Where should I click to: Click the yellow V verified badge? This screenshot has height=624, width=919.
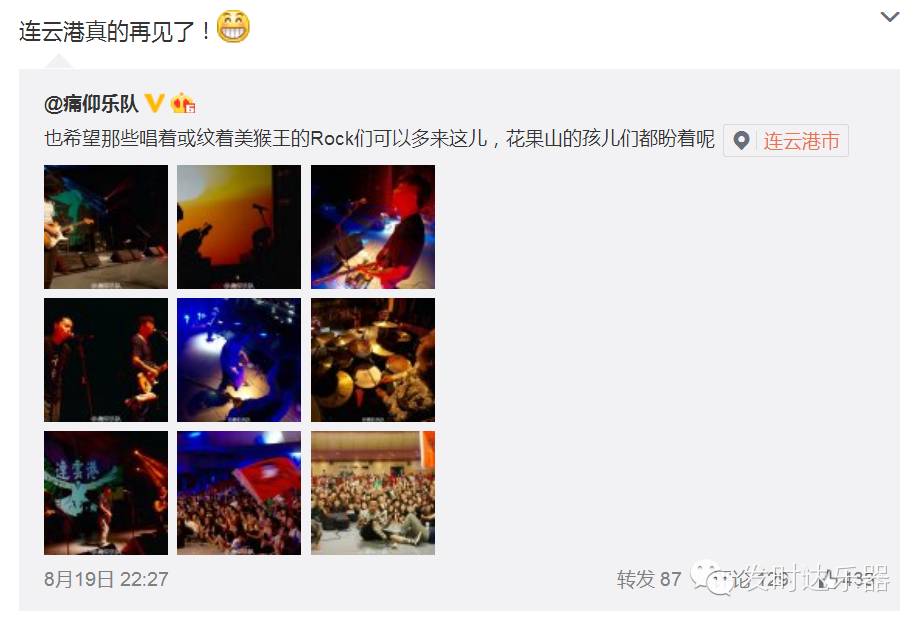[154, 103]
